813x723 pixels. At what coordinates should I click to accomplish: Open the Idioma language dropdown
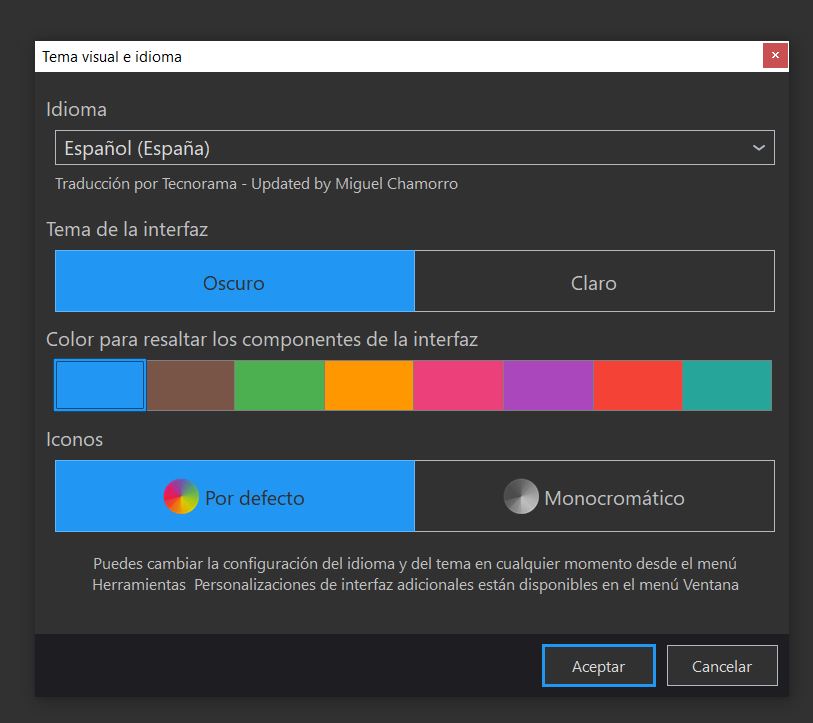(x=400, y=148)
